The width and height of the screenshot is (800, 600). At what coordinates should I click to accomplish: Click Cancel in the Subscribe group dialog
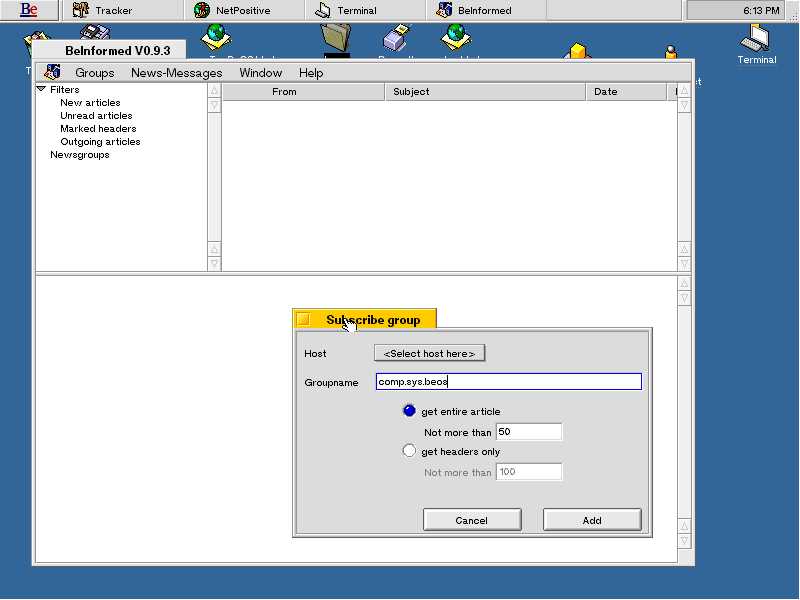(x=472, y=520)
